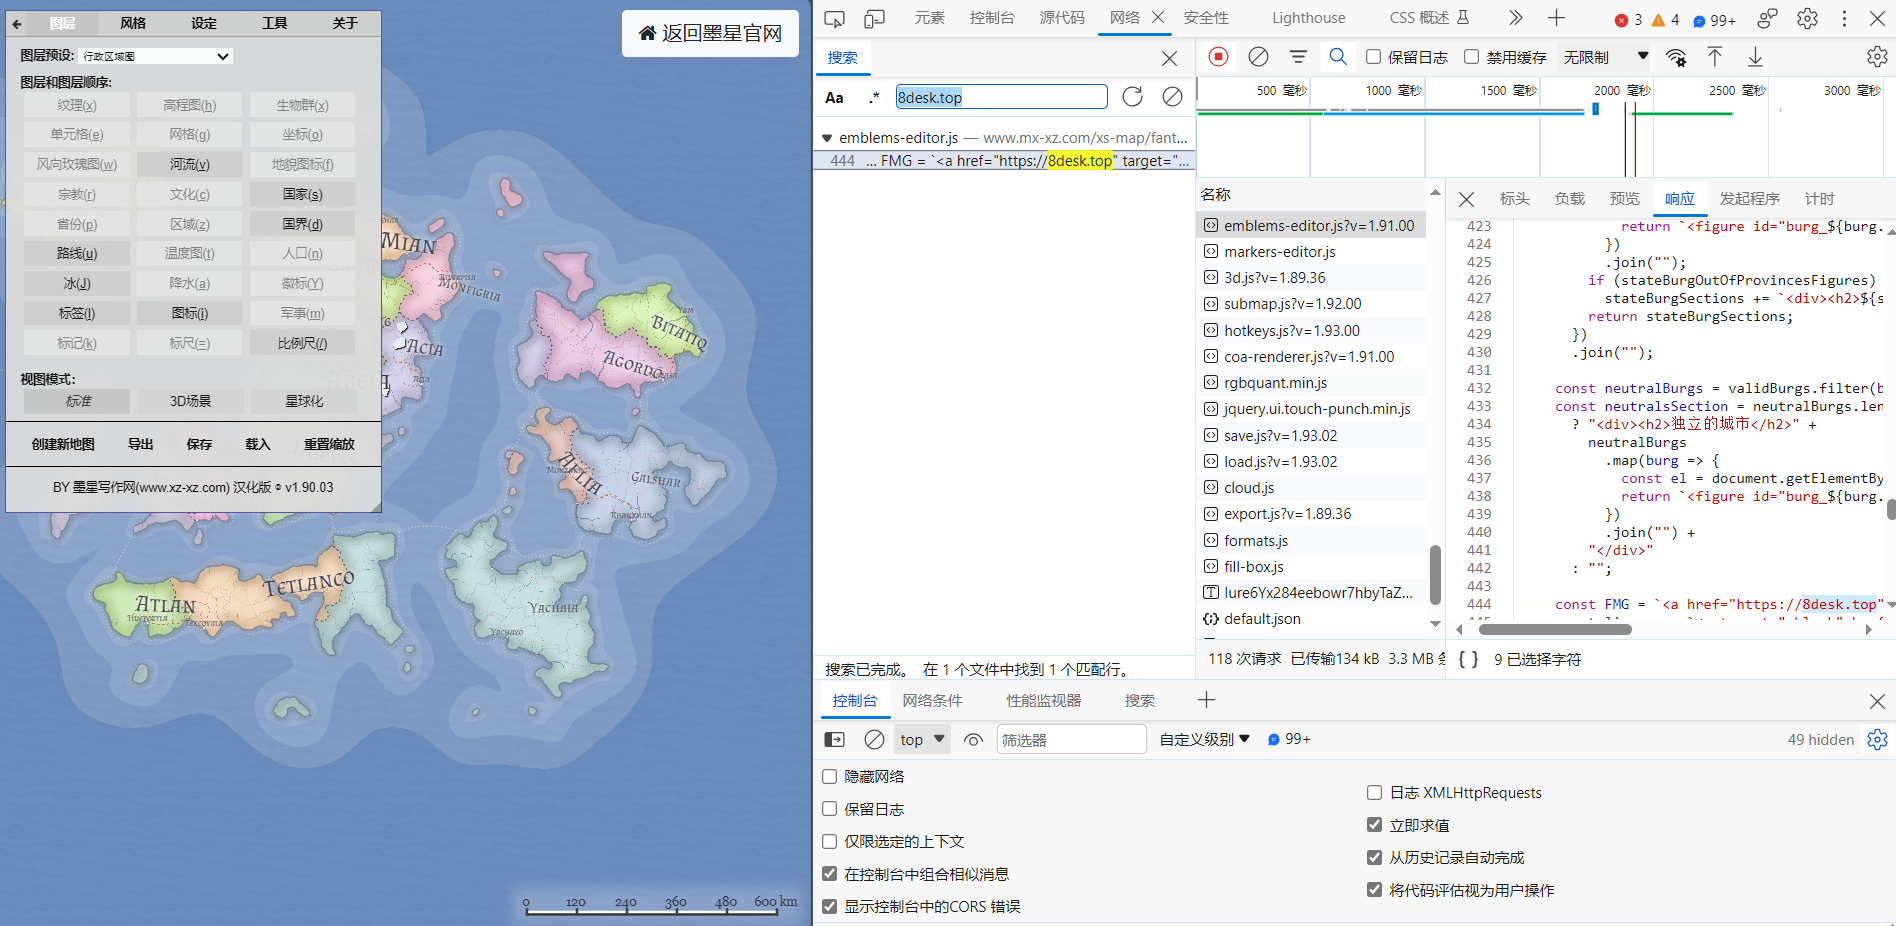Image resolution: width=1896 pixels, height=926 pixels.
Task: Open the 性能监视器 drawer tab
Action: (1043, 701)
